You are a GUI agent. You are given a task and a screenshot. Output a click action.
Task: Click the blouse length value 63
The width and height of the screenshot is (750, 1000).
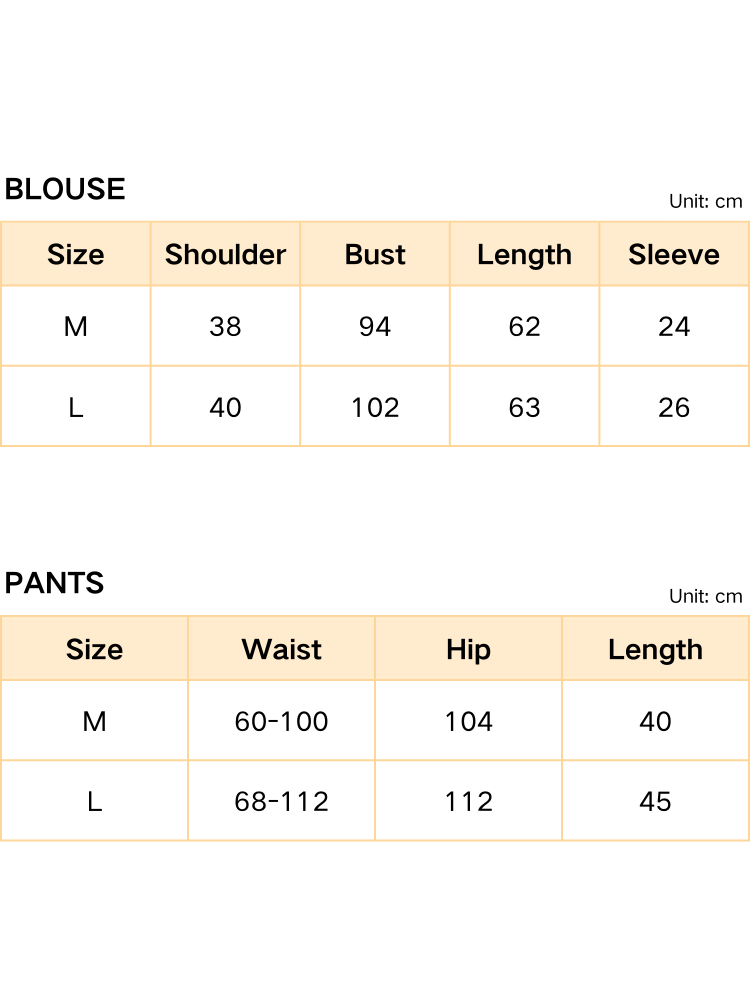[524, 408]
